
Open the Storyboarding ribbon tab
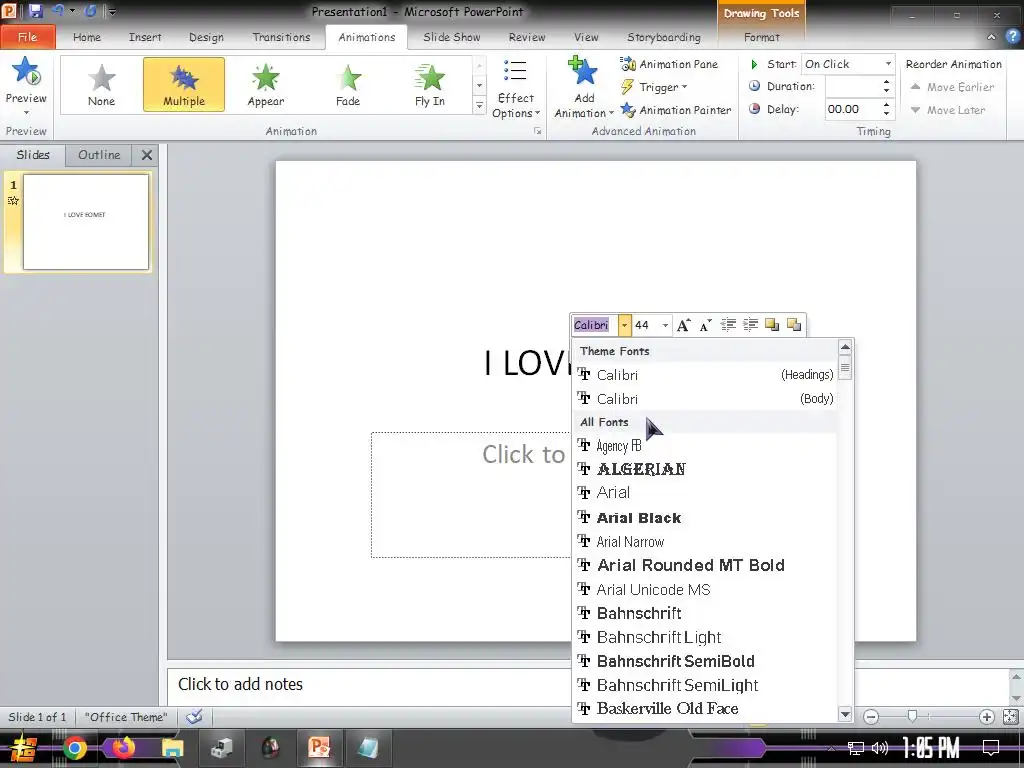pyautogui.click(x=664, y=37)
